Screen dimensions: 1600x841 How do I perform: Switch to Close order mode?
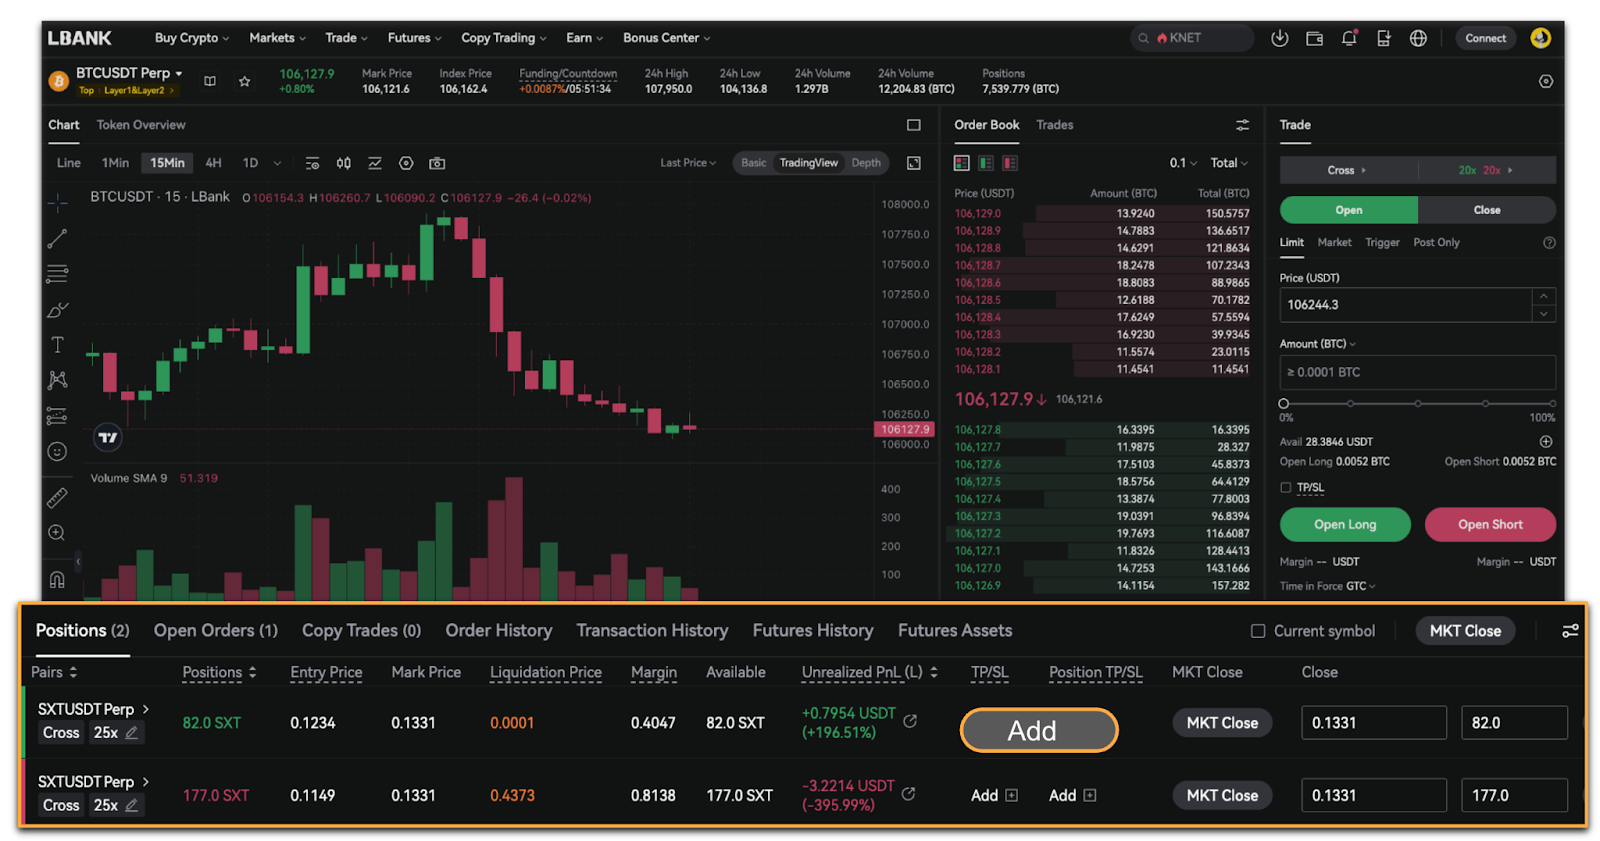(1486, 210)
